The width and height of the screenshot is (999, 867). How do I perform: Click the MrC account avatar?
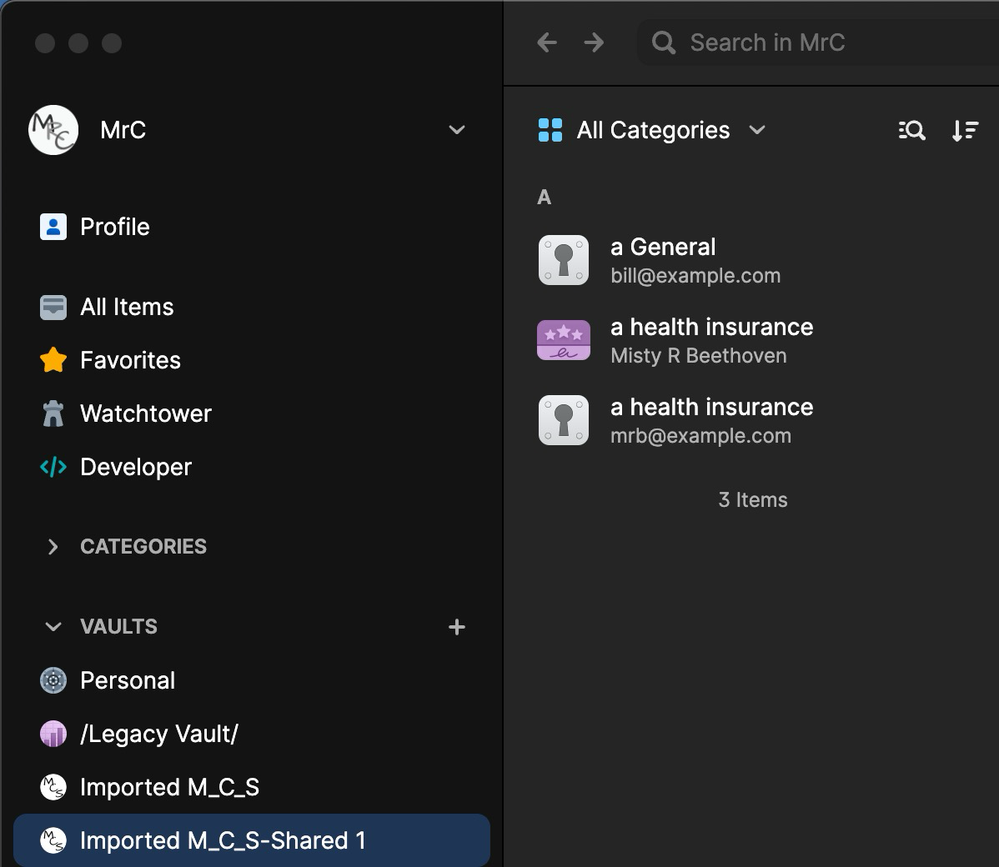click(x=53, y=130)
